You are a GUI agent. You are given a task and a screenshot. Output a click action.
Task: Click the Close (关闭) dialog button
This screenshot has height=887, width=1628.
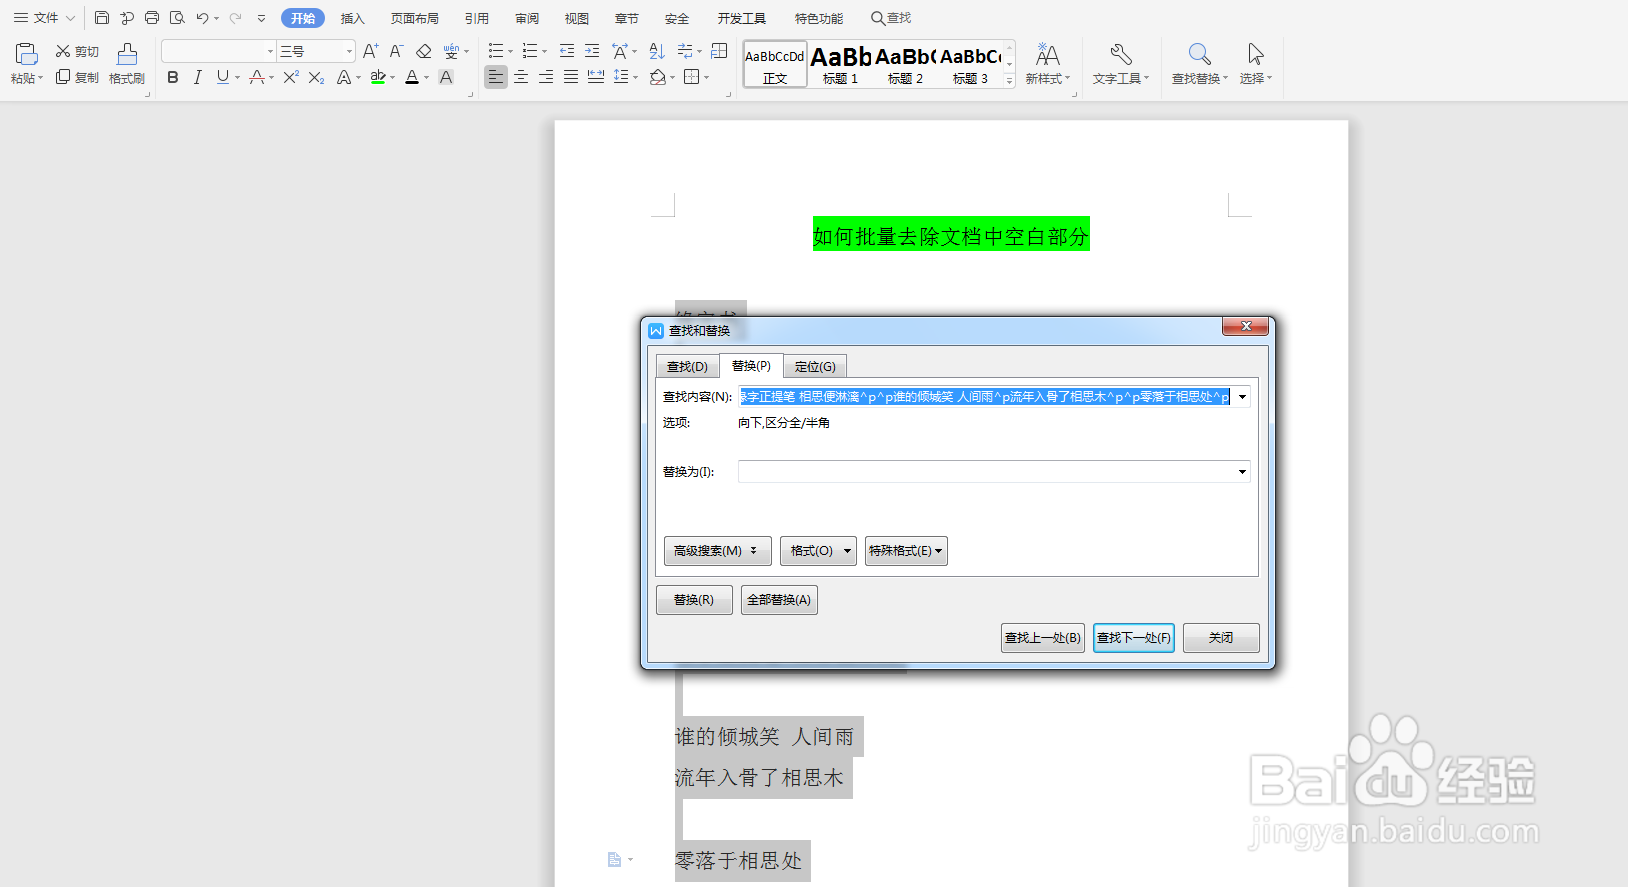point(1221,638)
